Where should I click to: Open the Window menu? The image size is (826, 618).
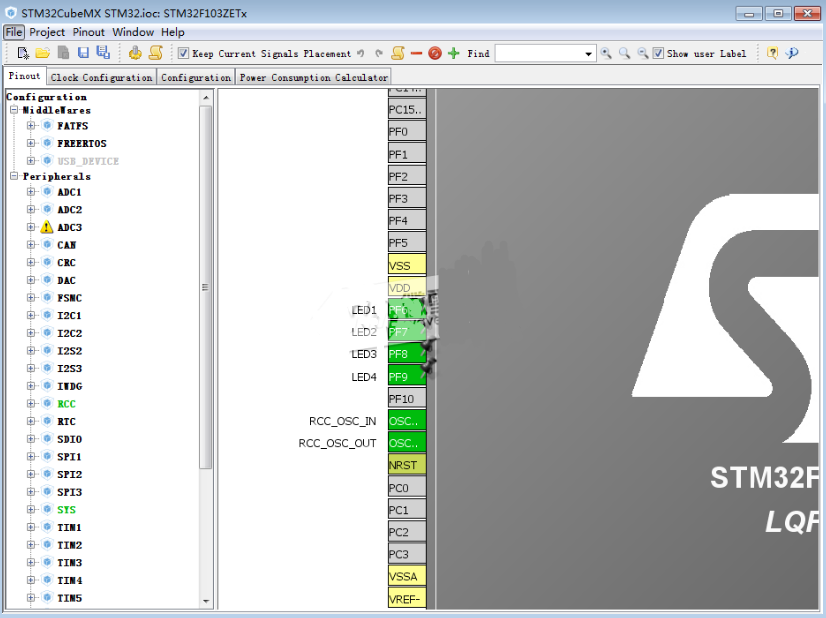pos(133,32)
